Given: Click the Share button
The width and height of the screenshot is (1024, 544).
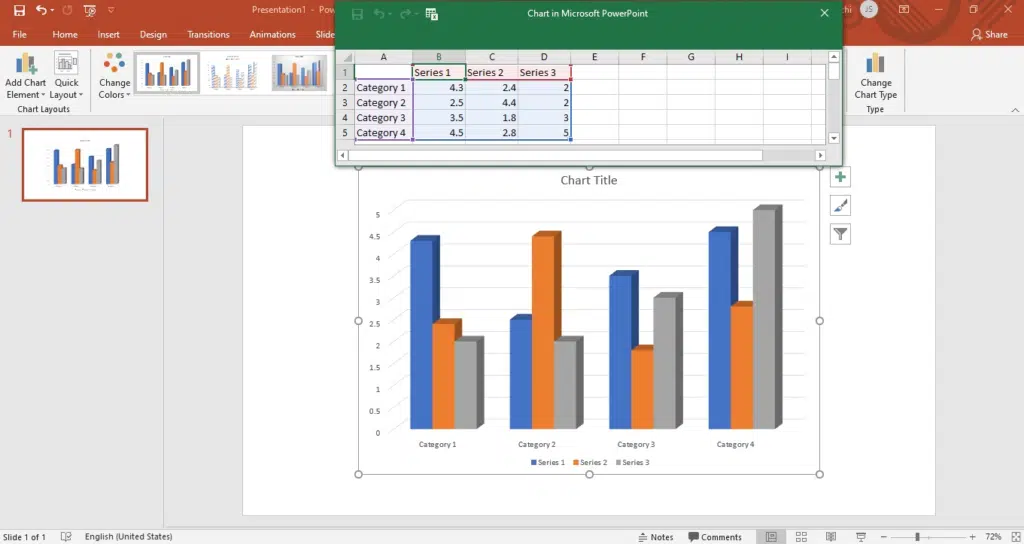Looking at the screenshot, I should [x=989, y=34].
